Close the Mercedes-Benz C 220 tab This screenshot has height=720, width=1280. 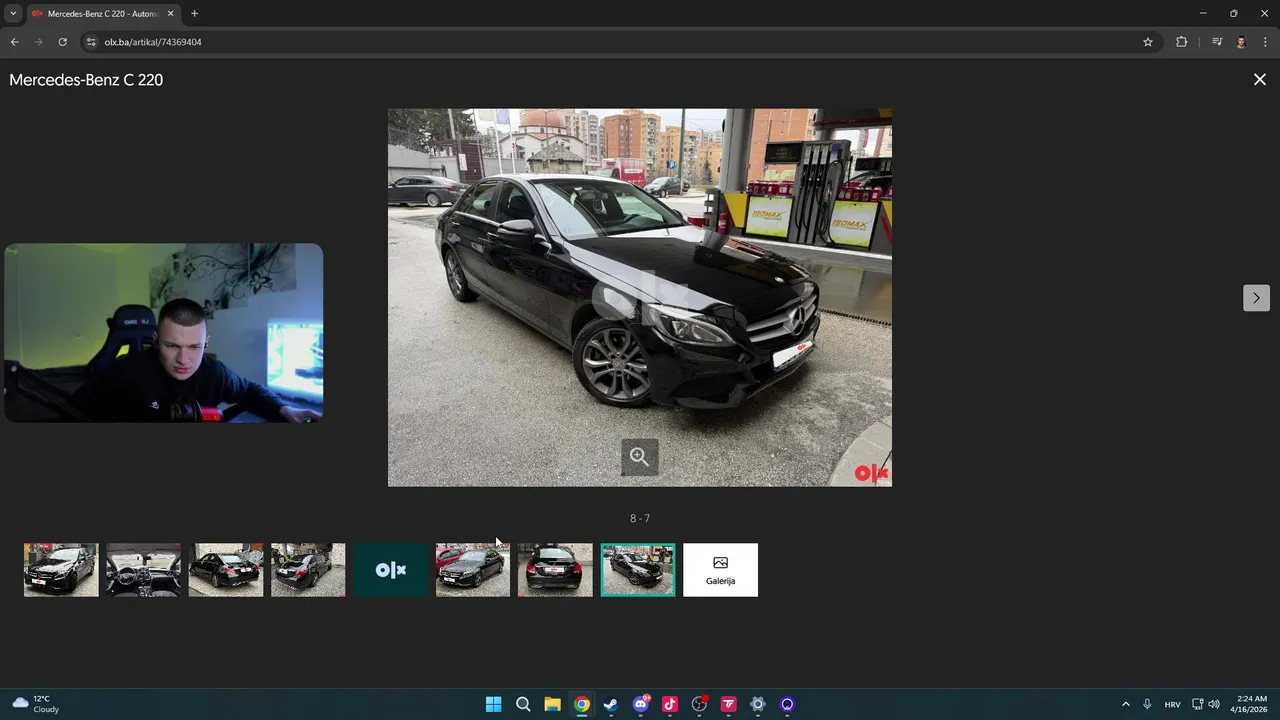point(171,14)
